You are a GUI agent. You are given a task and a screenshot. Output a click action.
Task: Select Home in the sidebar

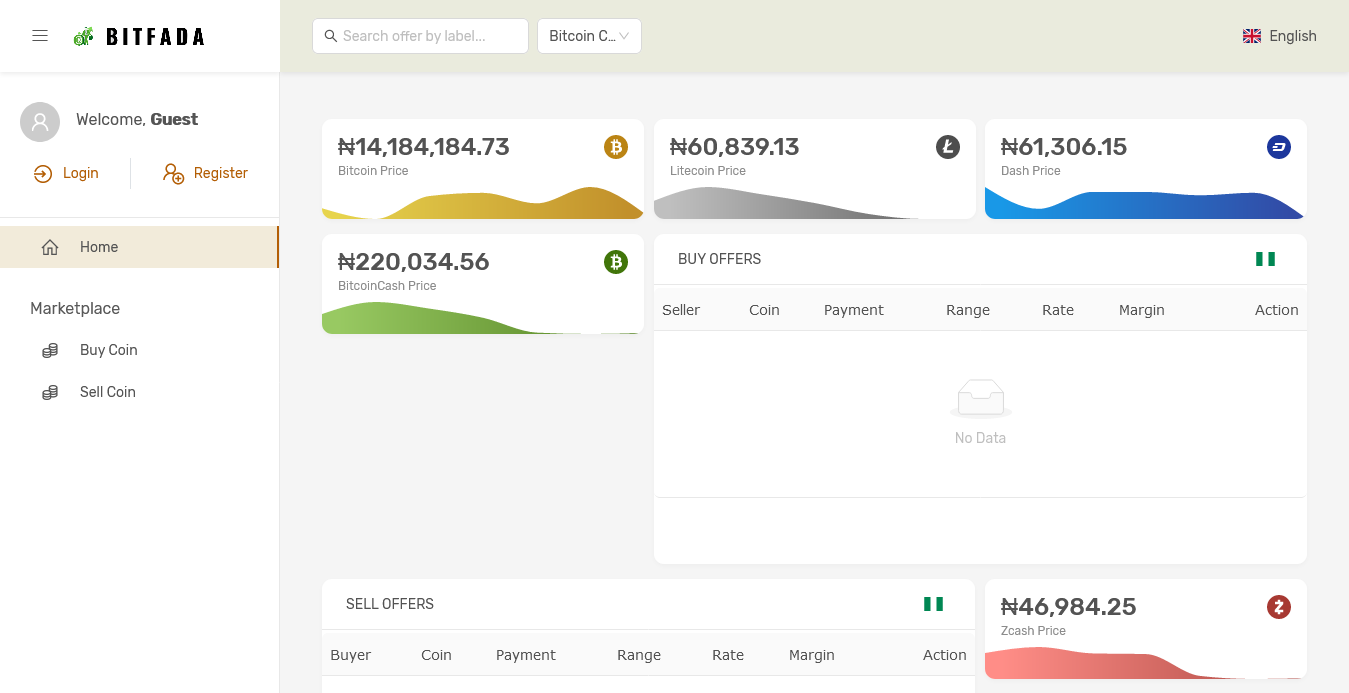tap(99, 247)
